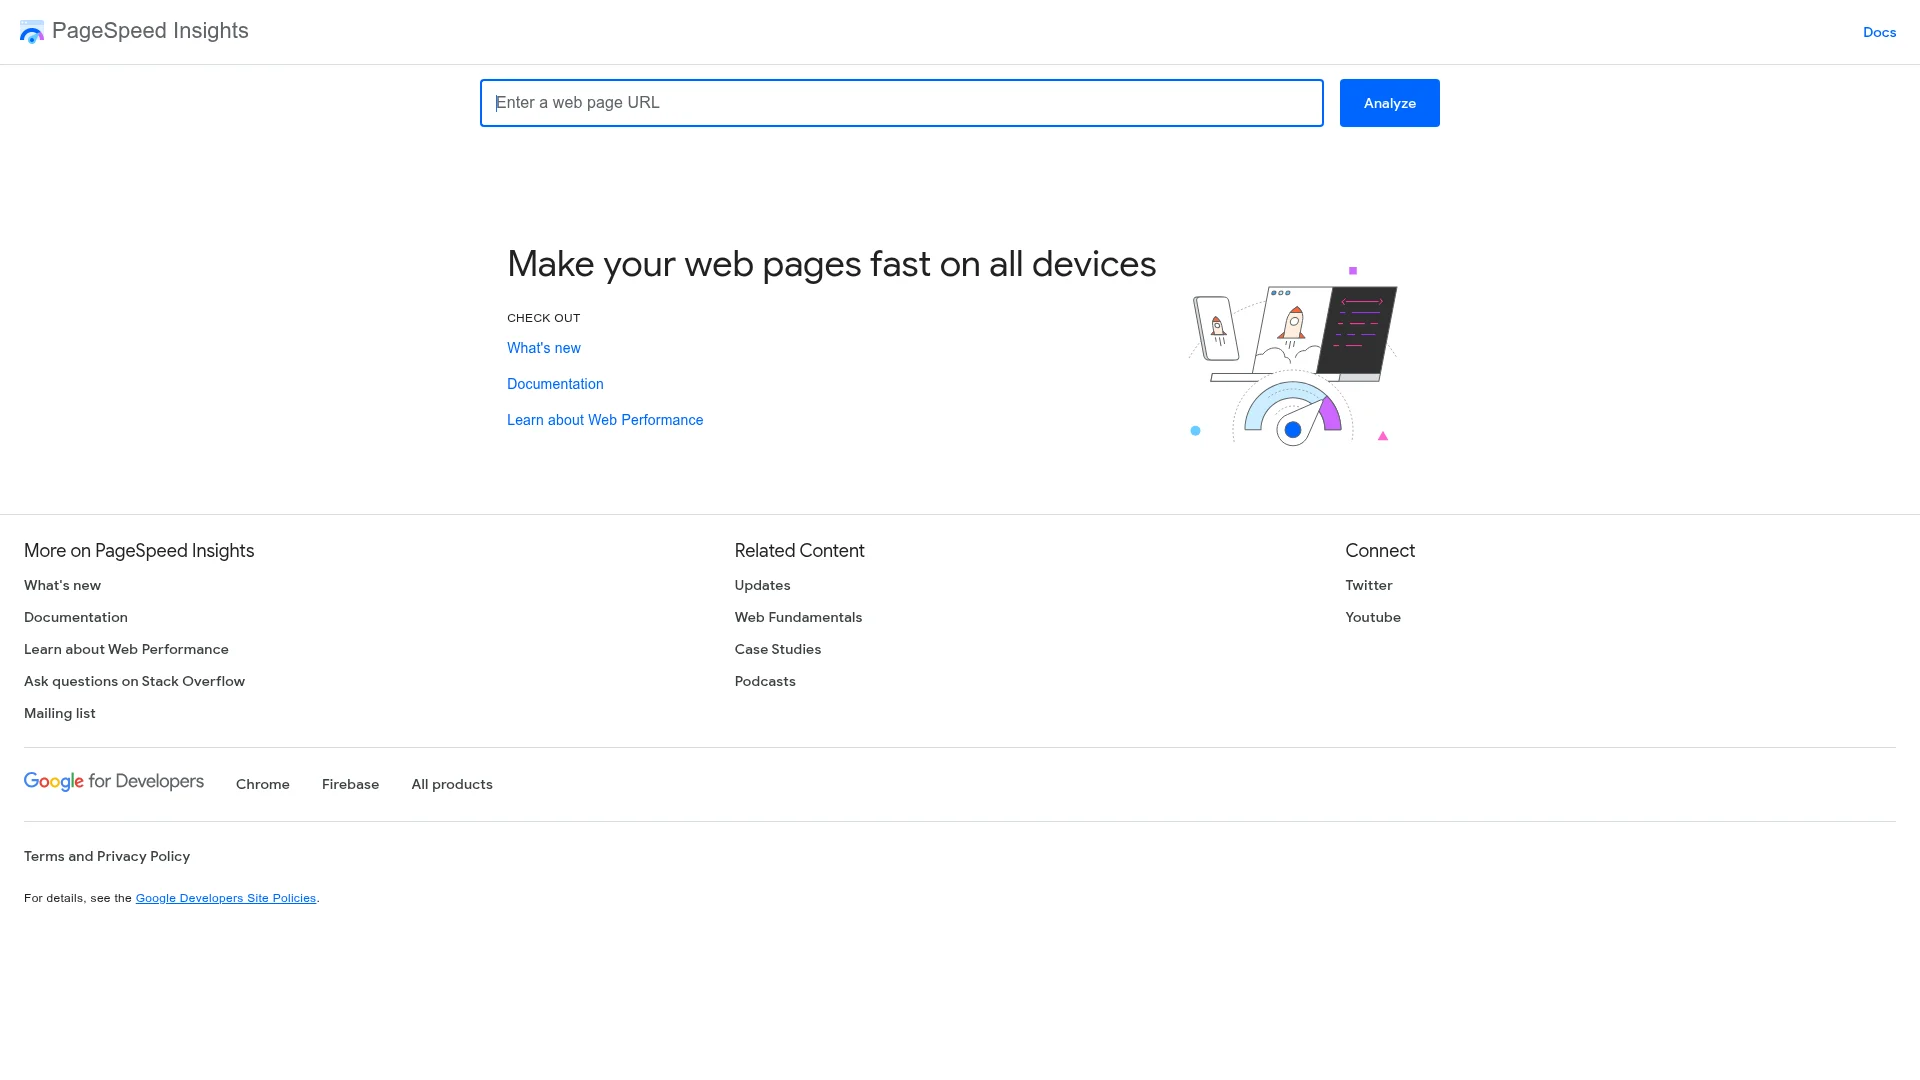Viewport: 1920px width, 1080px height.
Task: Click the Google for Developers logo
Action: [113, 782]
